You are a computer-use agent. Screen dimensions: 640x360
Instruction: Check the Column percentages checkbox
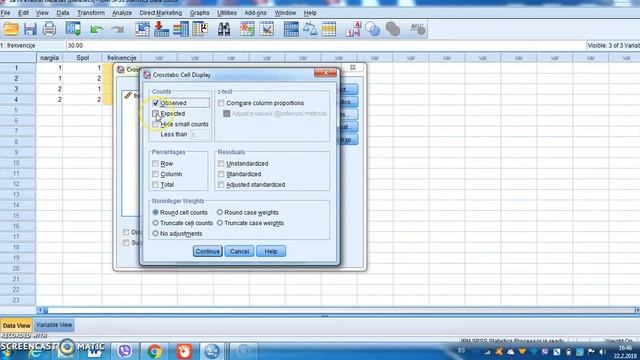tap(156, 174)
